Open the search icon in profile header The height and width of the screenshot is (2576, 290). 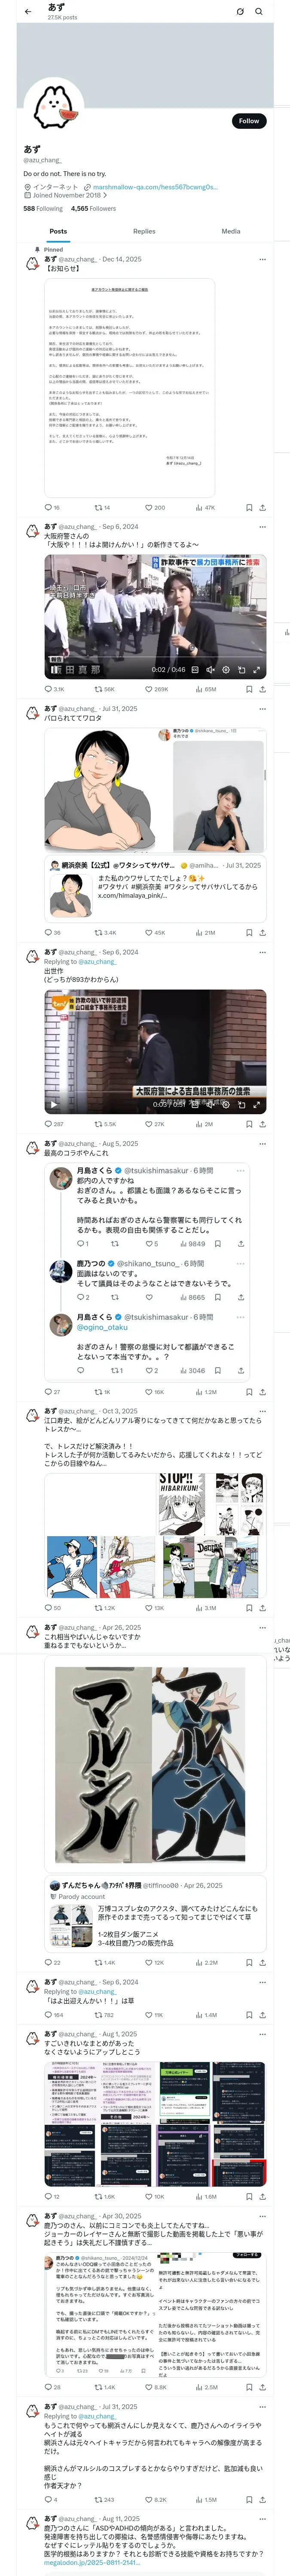259,12
